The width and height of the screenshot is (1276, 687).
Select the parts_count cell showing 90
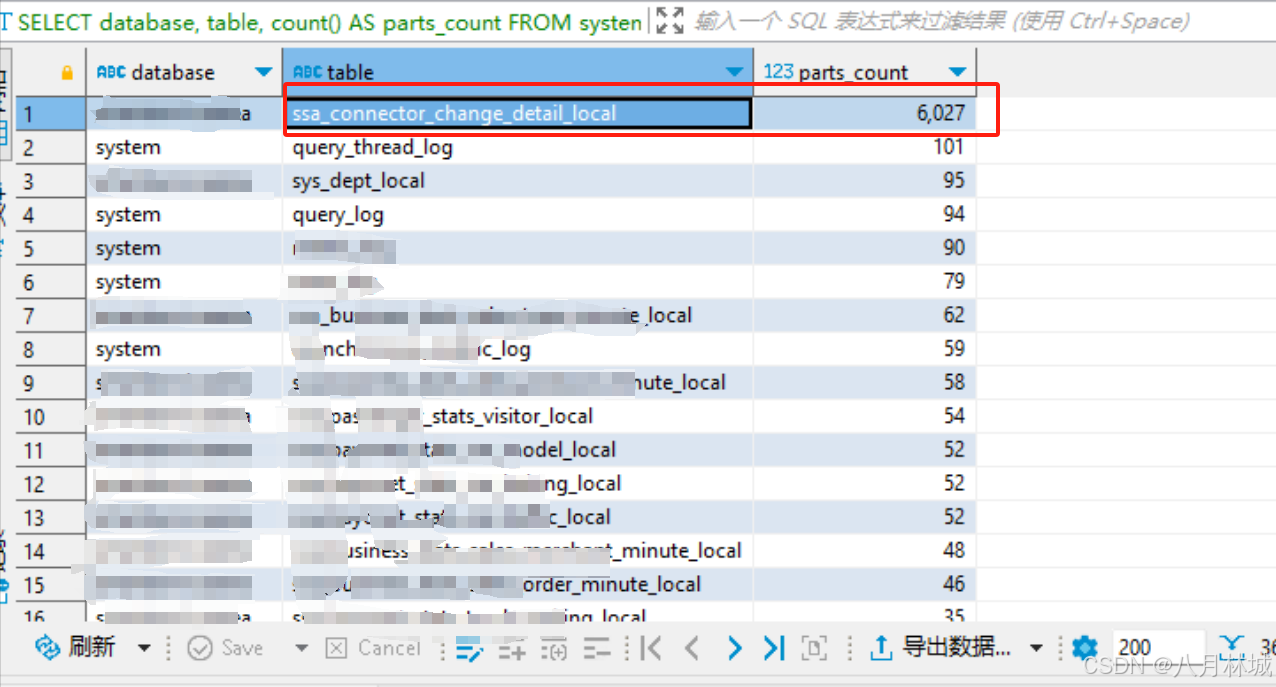[x=865, y=248]
